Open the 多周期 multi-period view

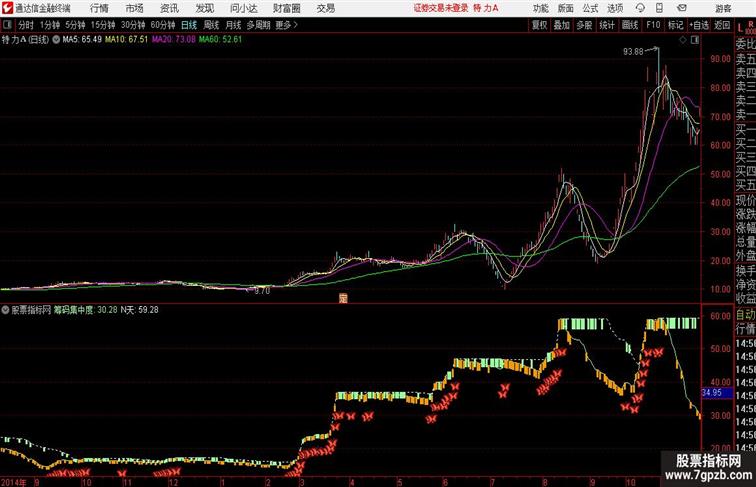pyautogui.click(x=258, y=25)
